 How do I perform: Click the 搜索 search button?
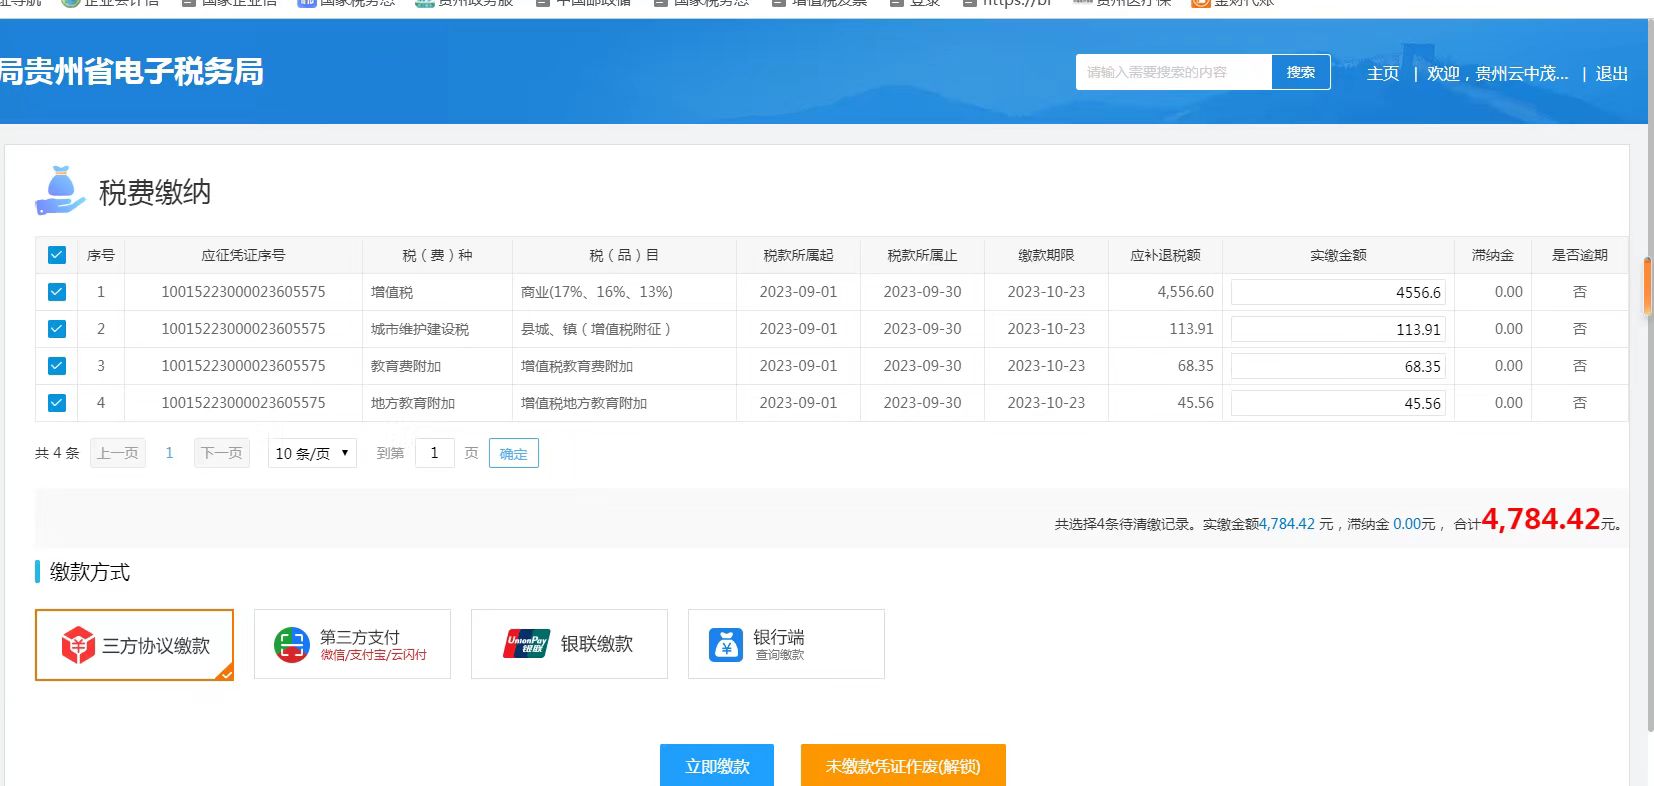[x=1300, y=72]
